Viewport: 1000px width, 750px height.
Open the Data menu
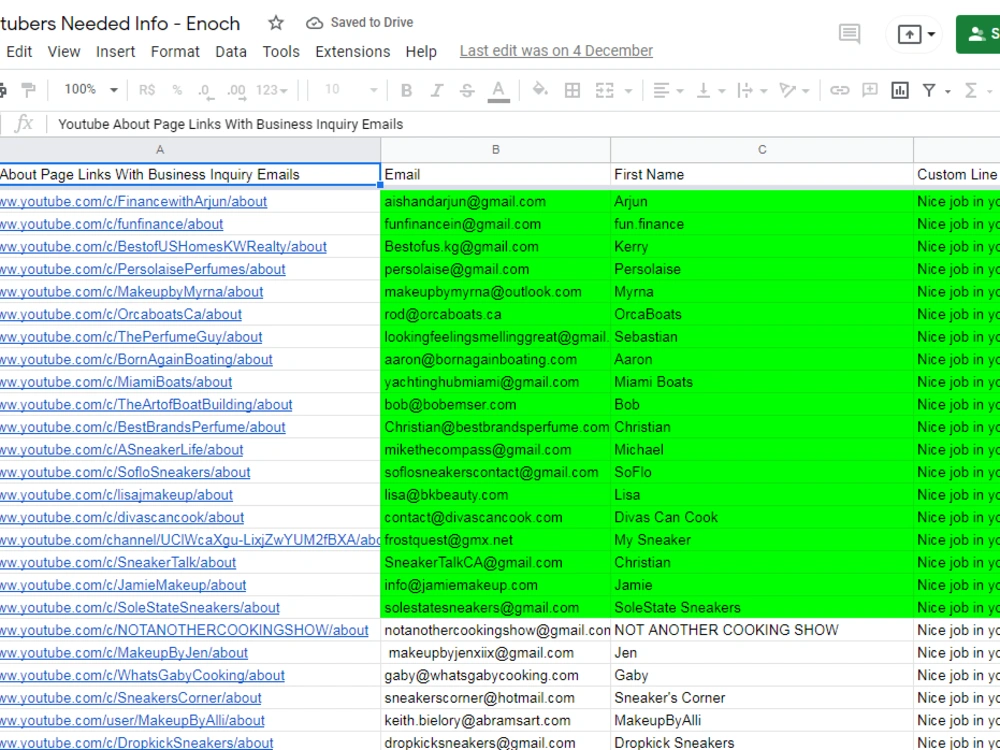point(231,52)
